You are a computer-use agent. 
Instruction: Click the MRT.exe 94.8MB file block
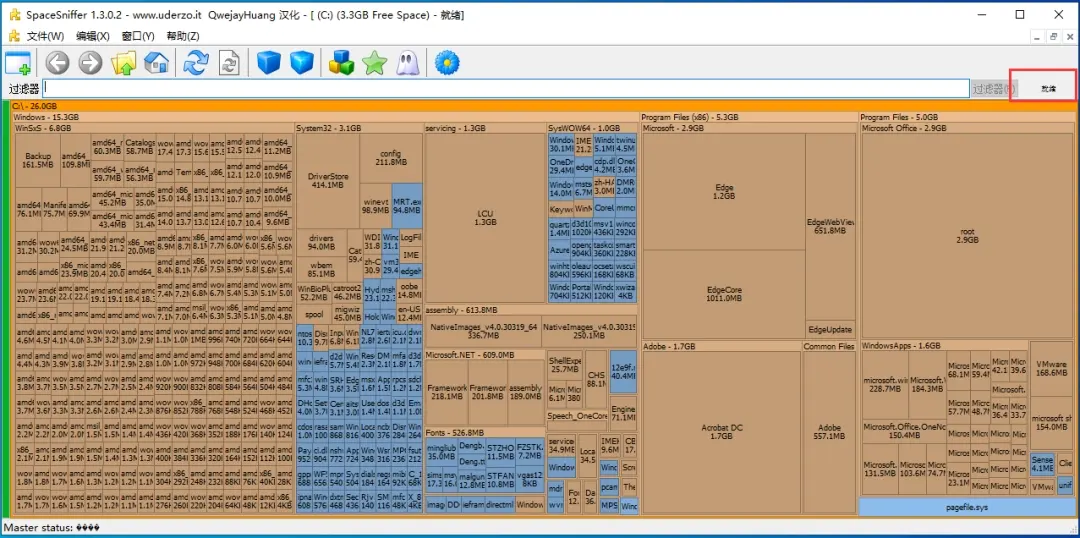pos(407,205)
